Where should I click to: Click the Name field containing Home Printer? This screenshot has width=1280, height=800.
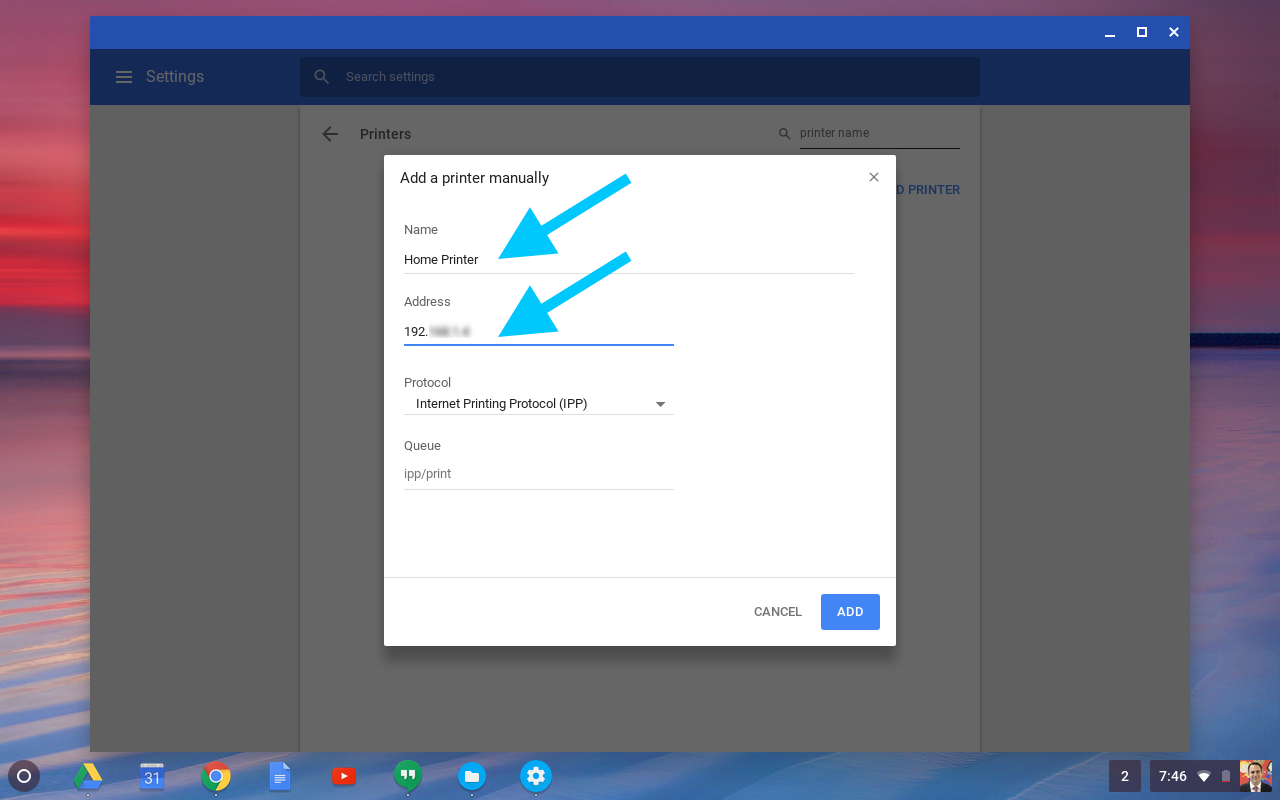click(628, 260)
